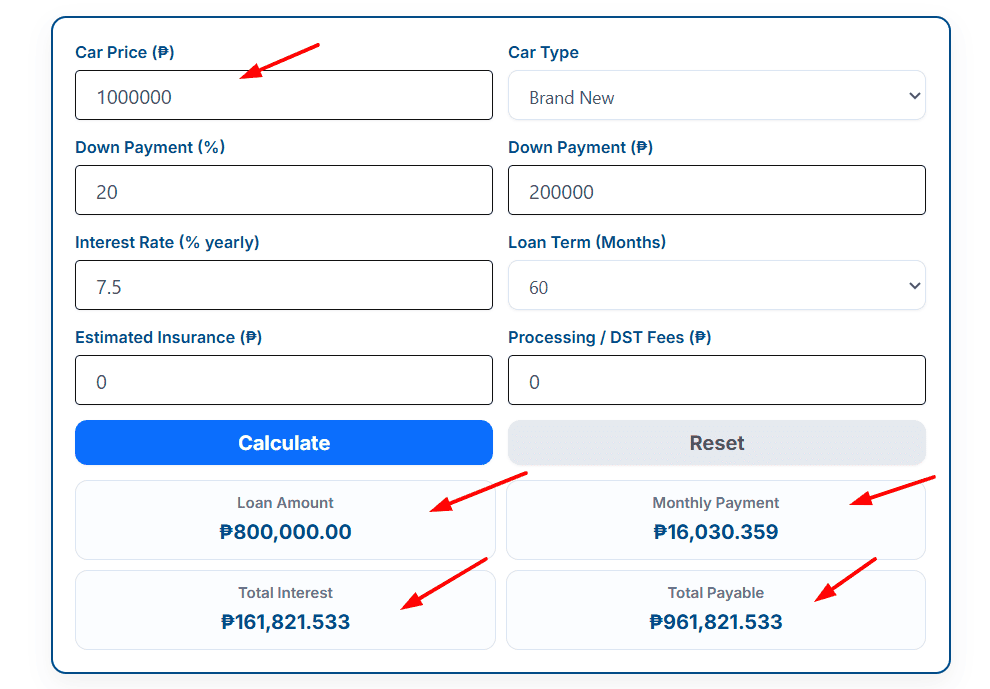Viewport: 990px width, 689px height.
Task: Click the displayed ₱800,000.00 loan amount value
Action: (x=284, y=531)
